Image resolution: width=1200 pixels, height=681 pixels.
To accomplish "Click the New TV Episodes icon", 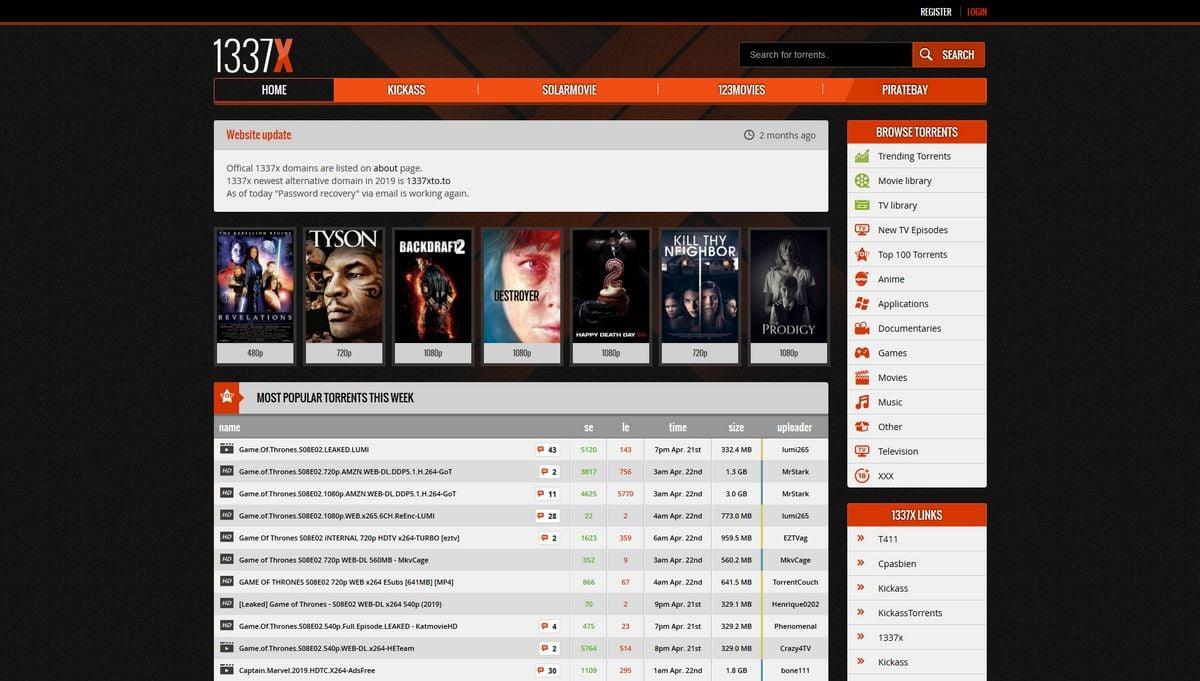I will point(861,230).
